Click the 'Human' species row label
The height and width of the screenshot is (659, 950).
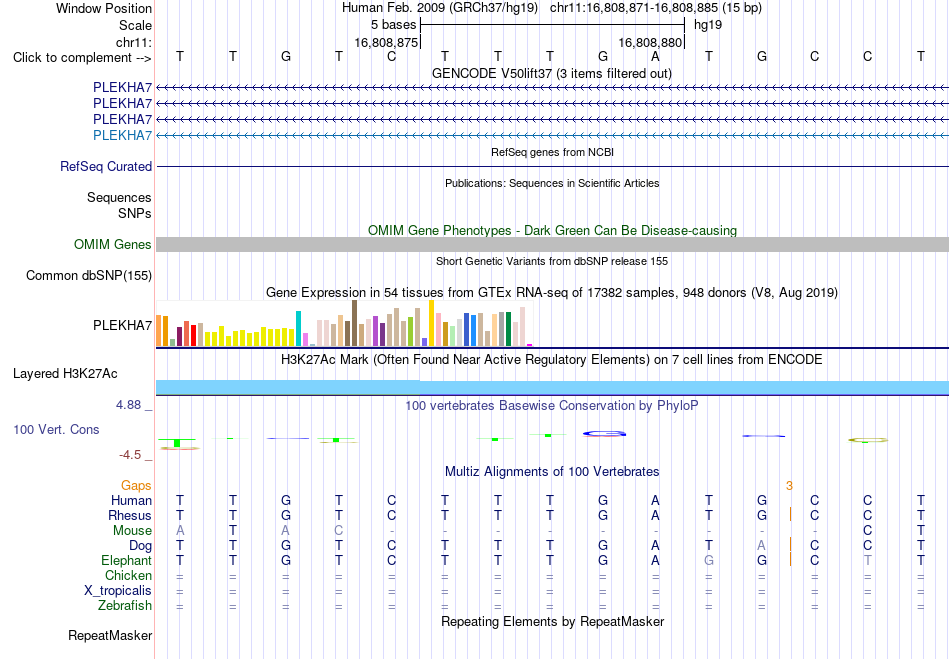coord(131,500)
